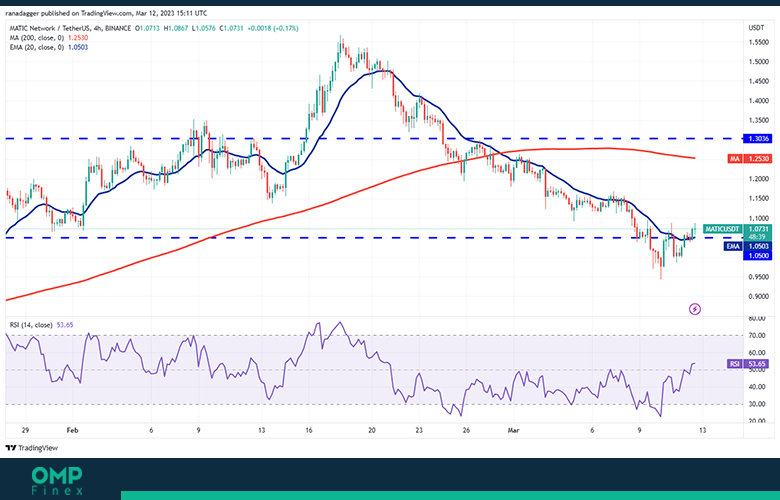This screenshot has width=780, height=500.
Task: Select the RSI (14, close) indicator legend
Action: 41,325
